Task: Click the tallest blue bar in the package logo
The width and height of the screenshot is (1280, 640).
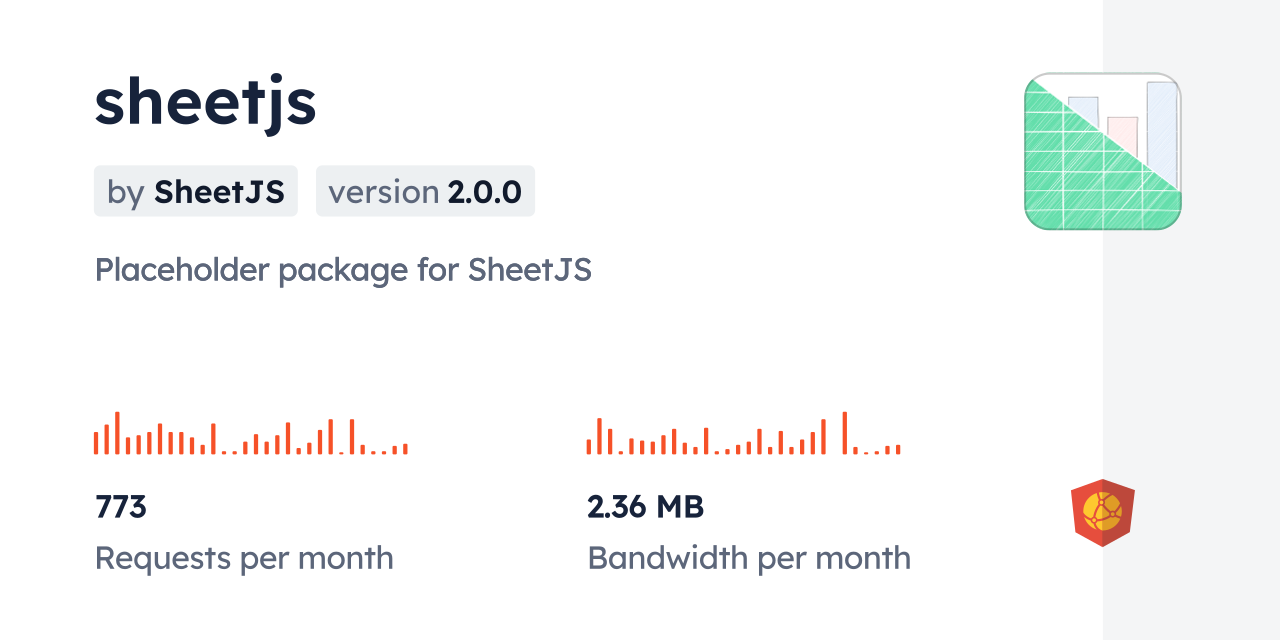Action: (1162, 125)
